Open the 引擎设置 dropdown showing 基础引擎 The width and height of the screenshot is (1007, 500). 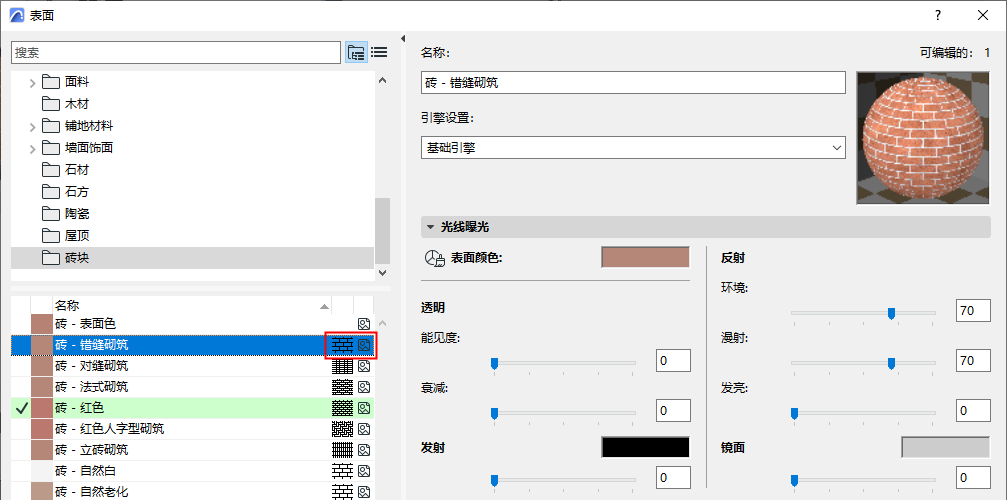[x=633, y=148]
